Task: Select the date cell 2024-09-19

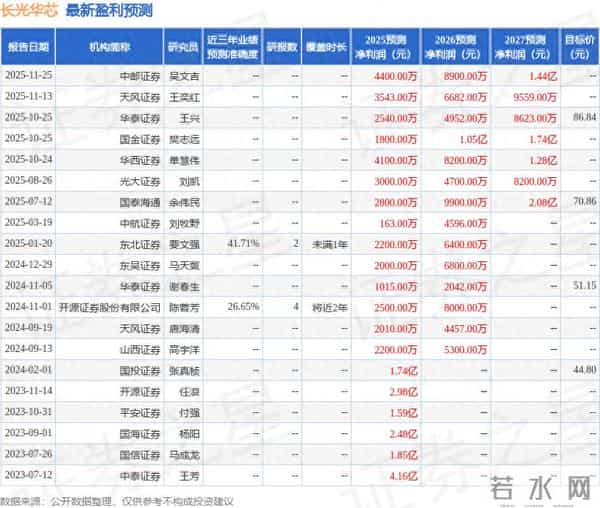Action: 28,328
